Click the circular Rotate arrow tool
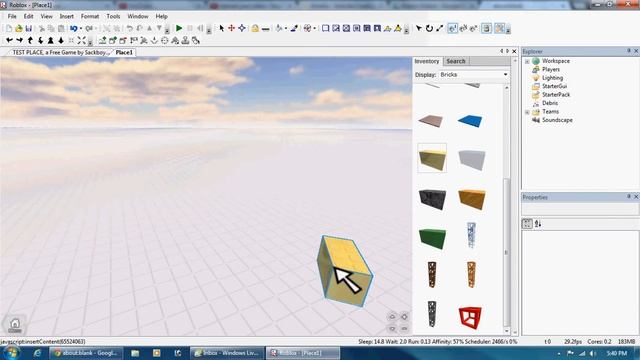Screen dimensions: 640x360 pos(429,29)
